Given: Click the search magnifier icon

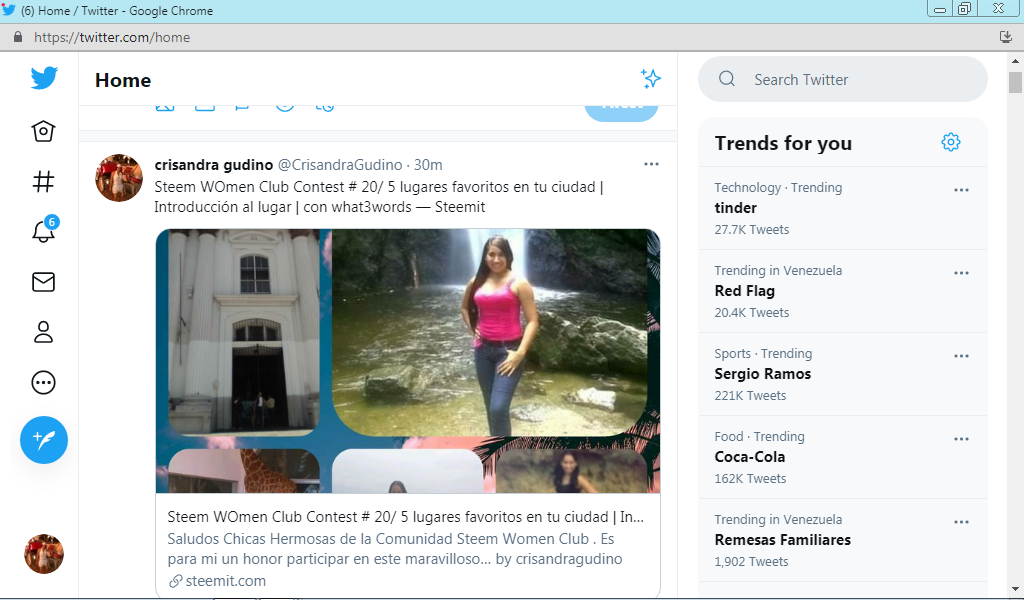Looking at the screenshot, I should pyautogui.click(x=727, y=79).
